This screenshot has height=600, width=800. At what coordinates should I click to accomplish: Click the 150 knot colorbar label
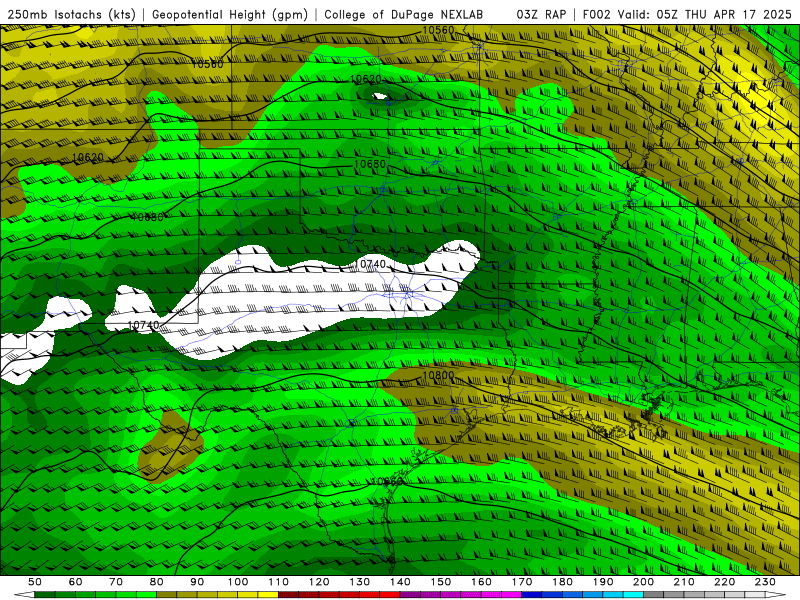tap(441, 582)
